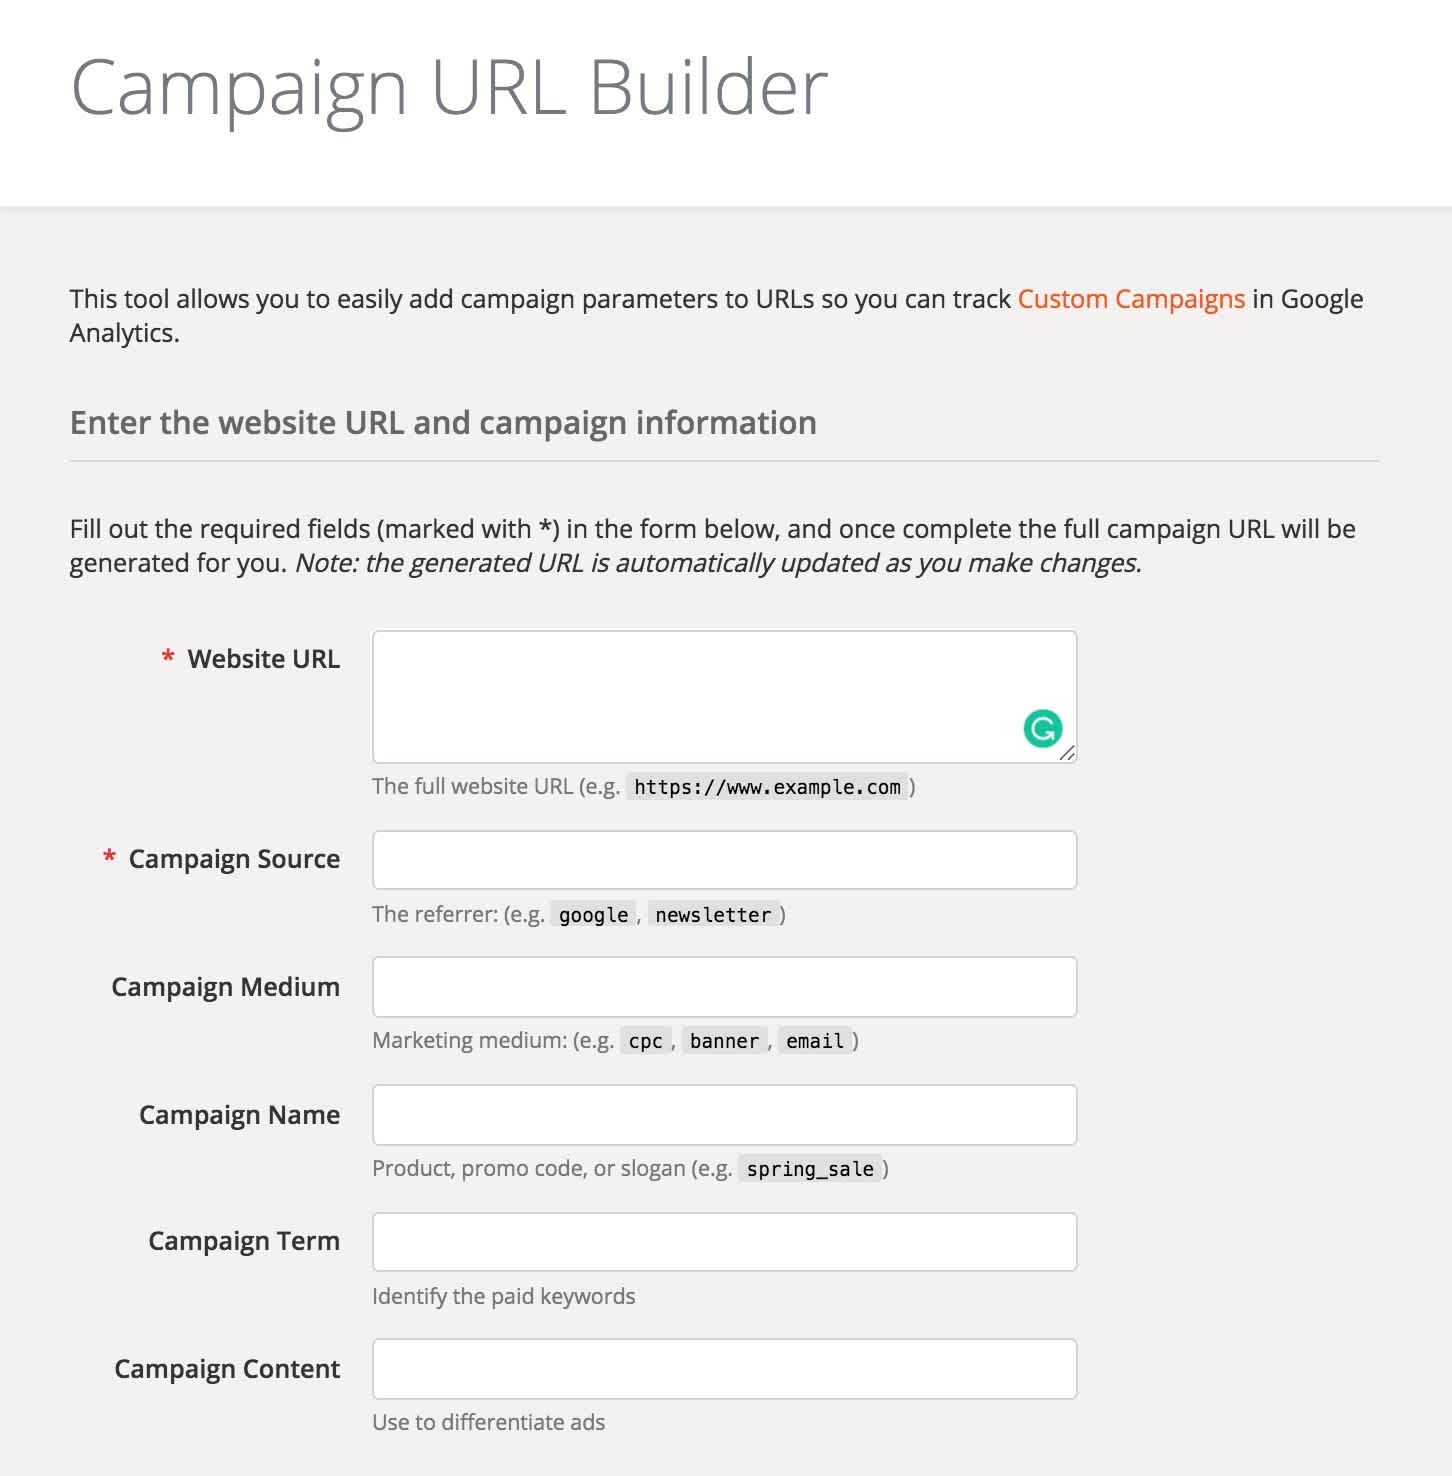The height and width of the screenshot is (1476, 1452).
Task: Click the resize handle of Website URL textarea
Action: point(1068,754)
